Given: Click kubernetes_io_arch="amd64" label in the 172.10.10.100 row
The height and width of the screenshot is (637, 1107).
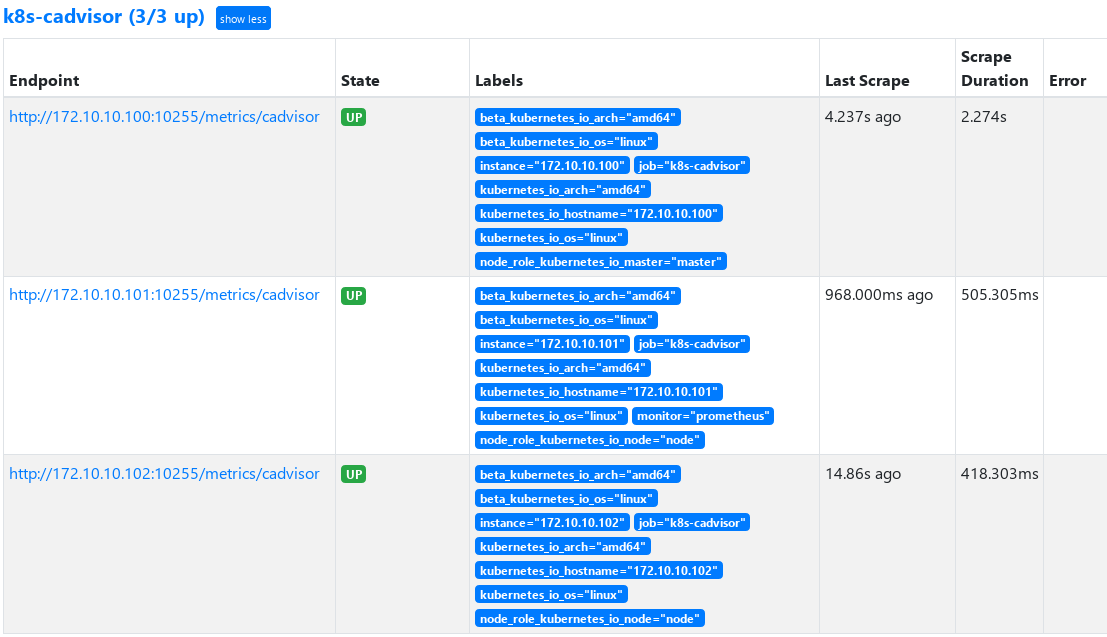Looking at the screenshot, I should tap(563, 189).
